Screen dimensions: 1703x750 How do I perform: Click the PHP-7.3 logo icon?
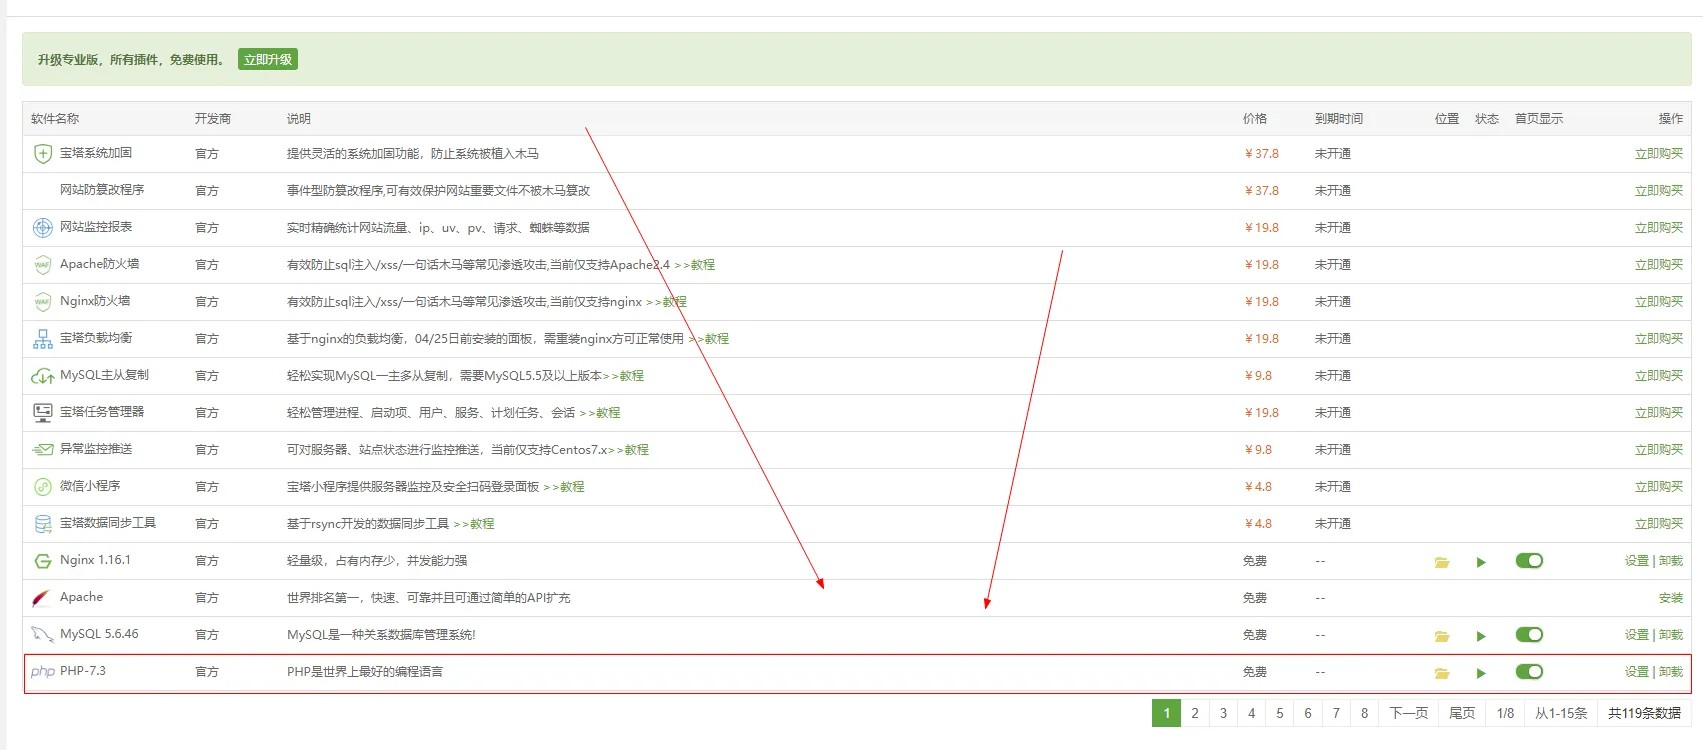(42, 672)
